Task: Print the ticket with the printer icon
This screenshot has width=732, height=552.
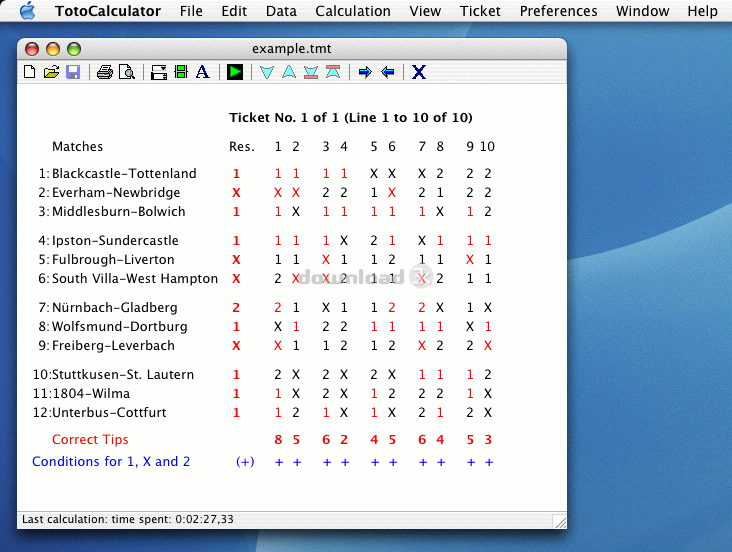Action: [105, 72]
